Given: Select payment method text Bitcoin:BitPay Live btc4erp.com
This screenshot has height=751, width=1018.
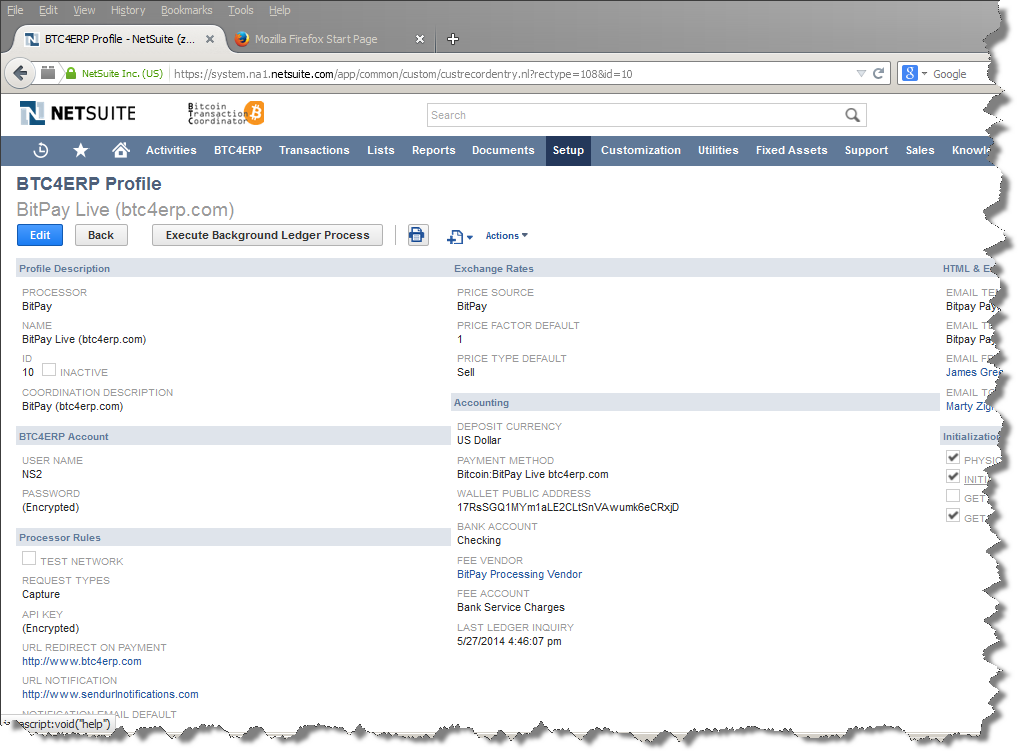Looking at the screenshot, I should point(532,474).
